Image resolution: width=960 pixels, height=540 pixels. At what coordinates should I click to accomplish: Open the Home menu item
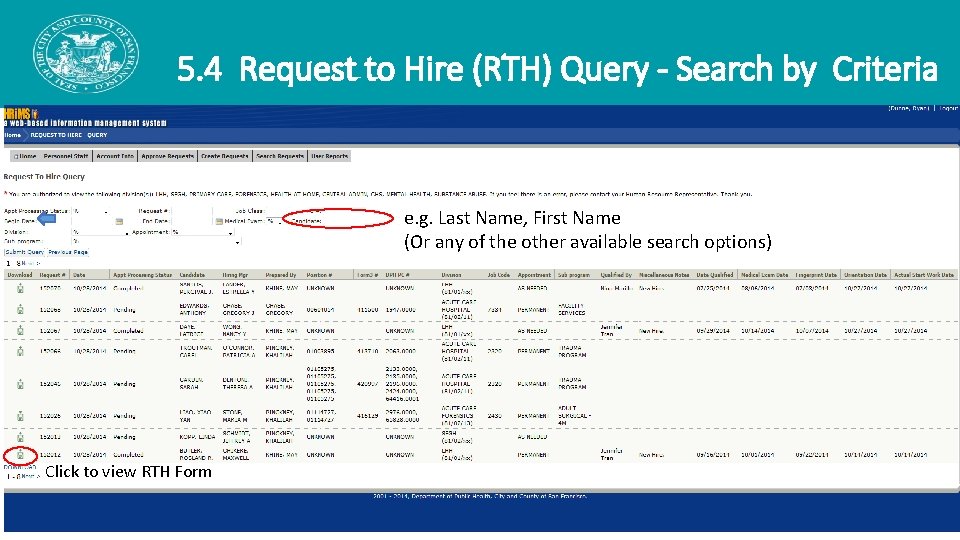tap(25, 156)
